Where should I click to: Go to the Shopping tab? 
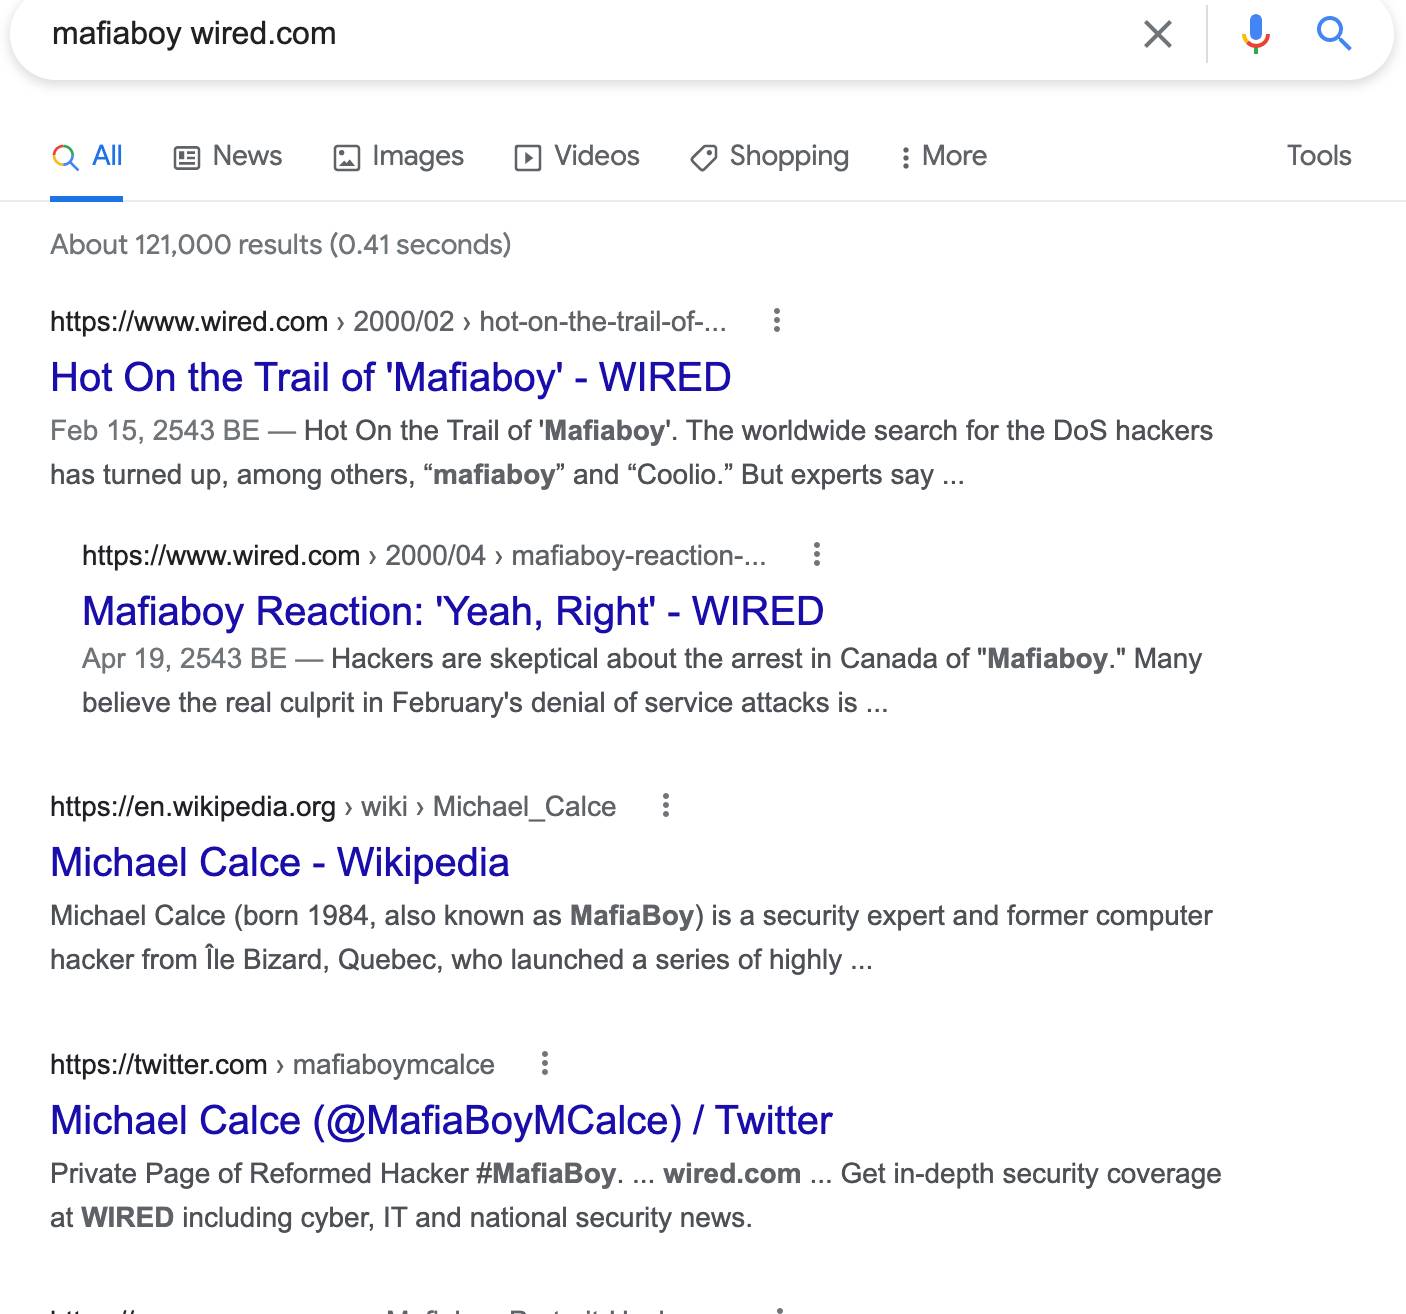pyautogui.click(x=770, y=157)
